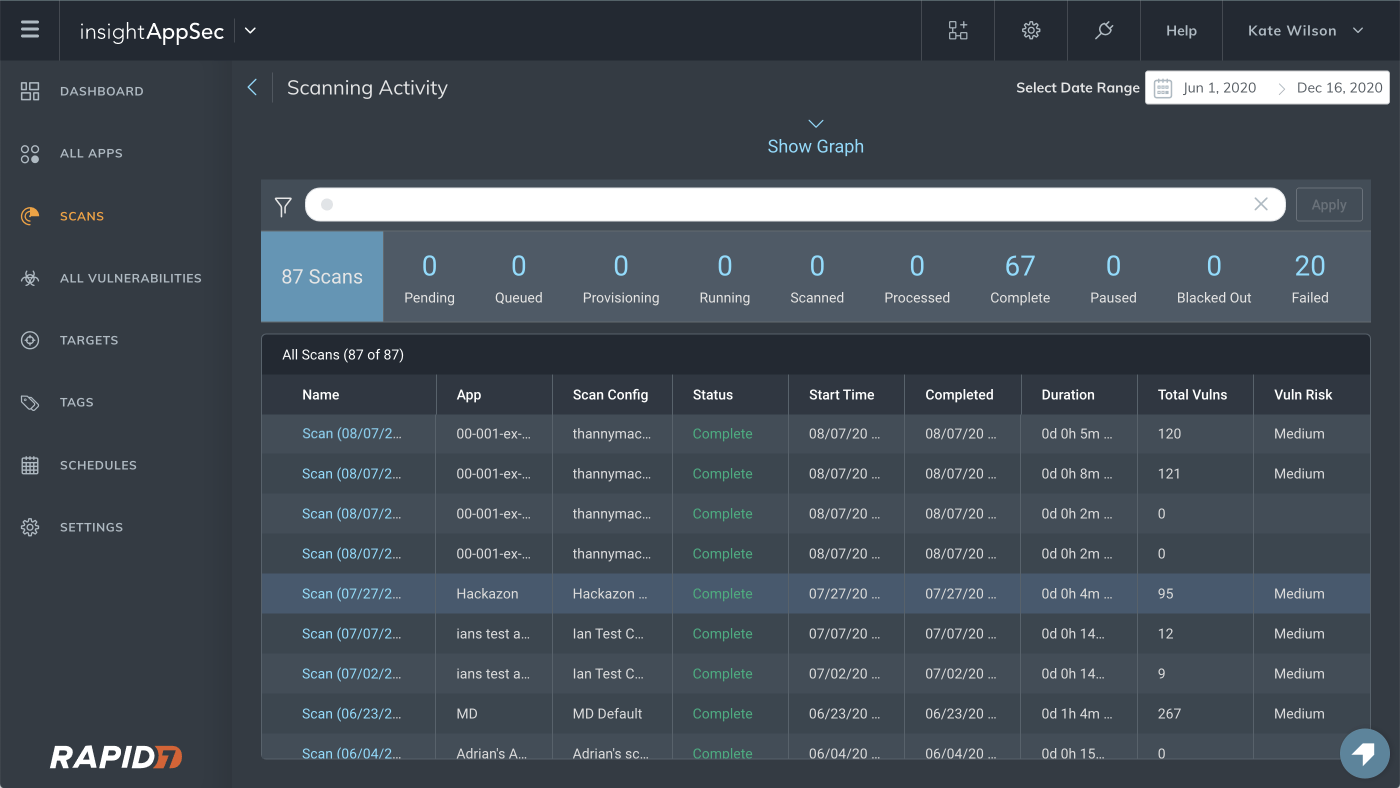Image resolution: width=1400 pixels, height=788 pixels.
Task: Open the scan link with 121 vulns
Action: point(351,474)
